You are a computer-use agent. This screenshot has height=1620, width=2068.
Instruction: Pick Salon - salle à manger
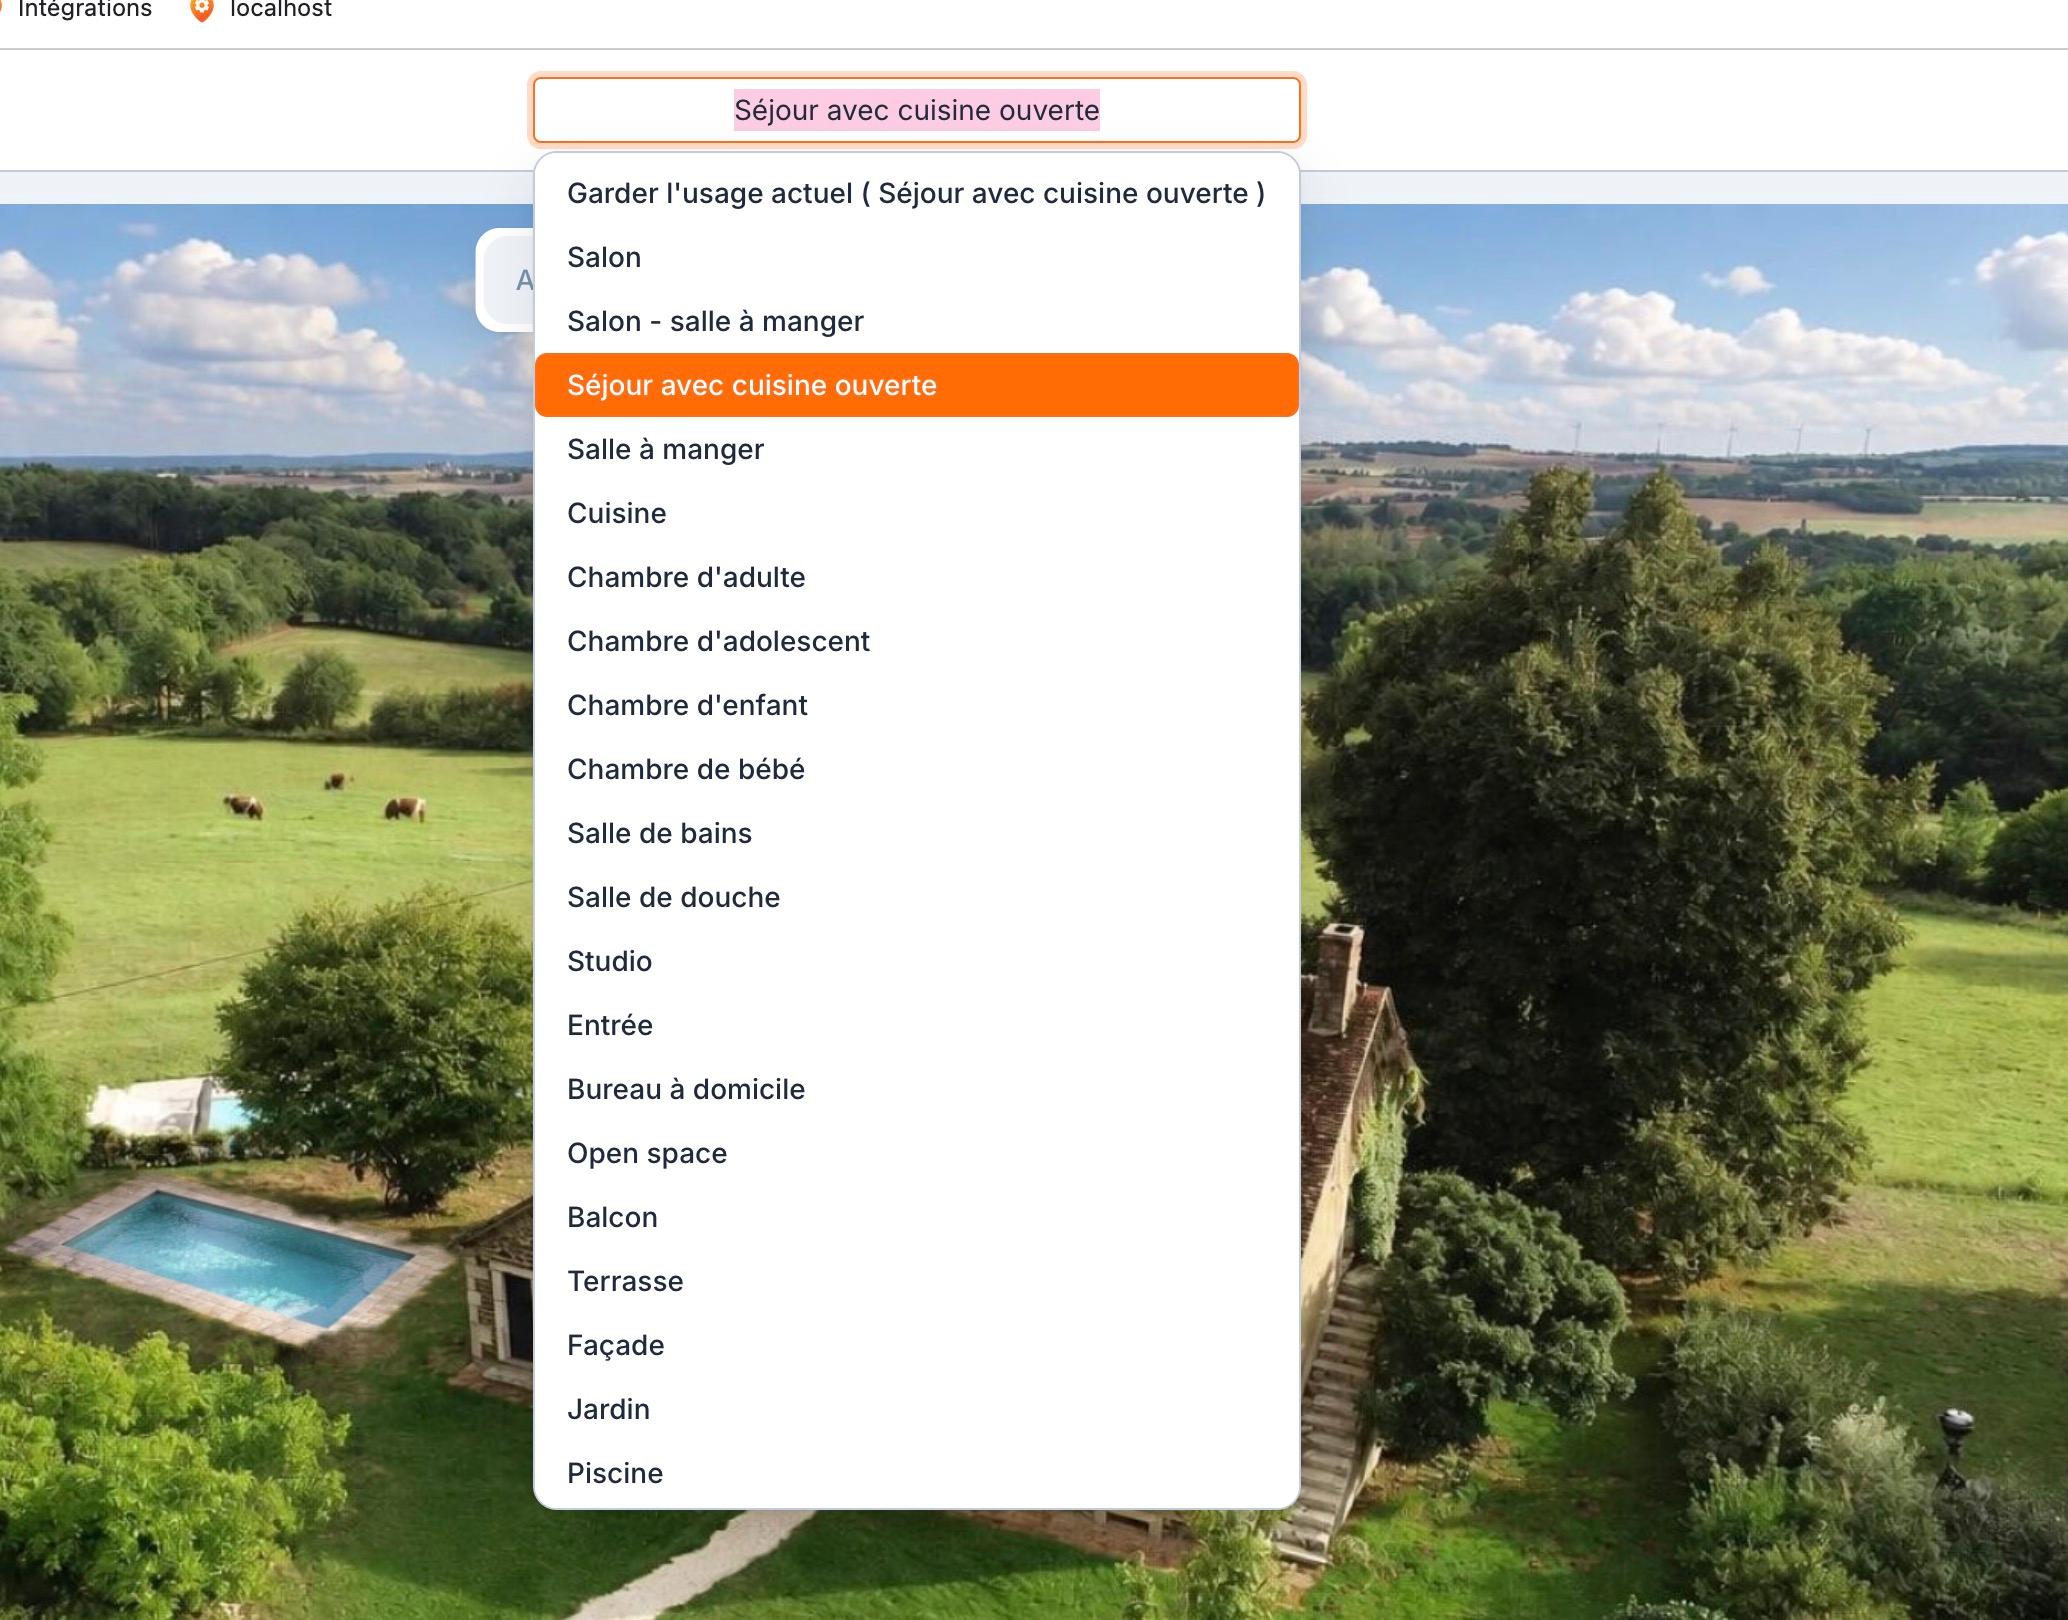[x=916, y=321]
